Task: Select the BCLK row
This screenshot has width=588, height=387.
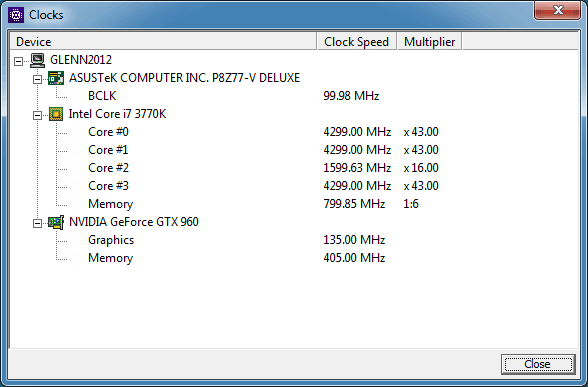Action: coord(102,96)
